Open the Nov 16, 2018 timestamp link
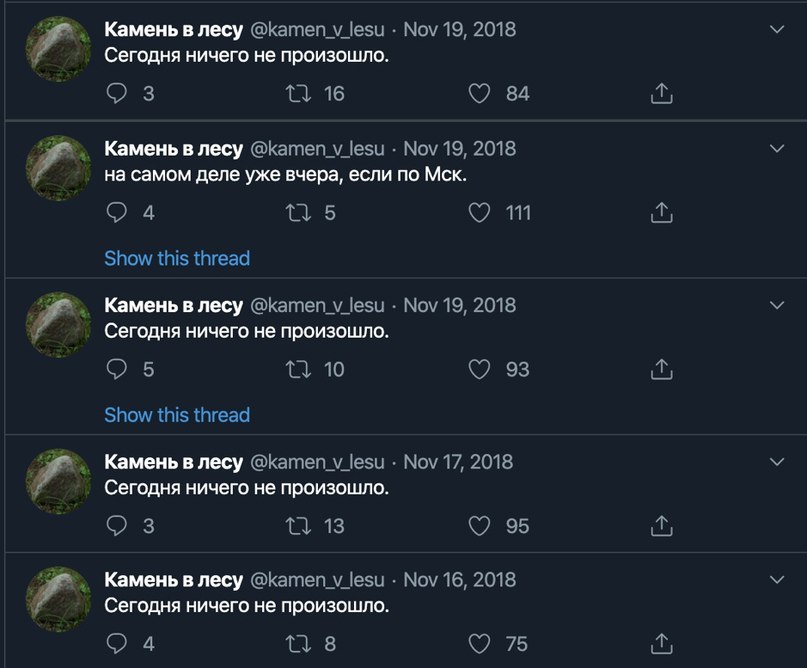Image resolution: width=807 pixels, height=668 pixels. point(460,580)
